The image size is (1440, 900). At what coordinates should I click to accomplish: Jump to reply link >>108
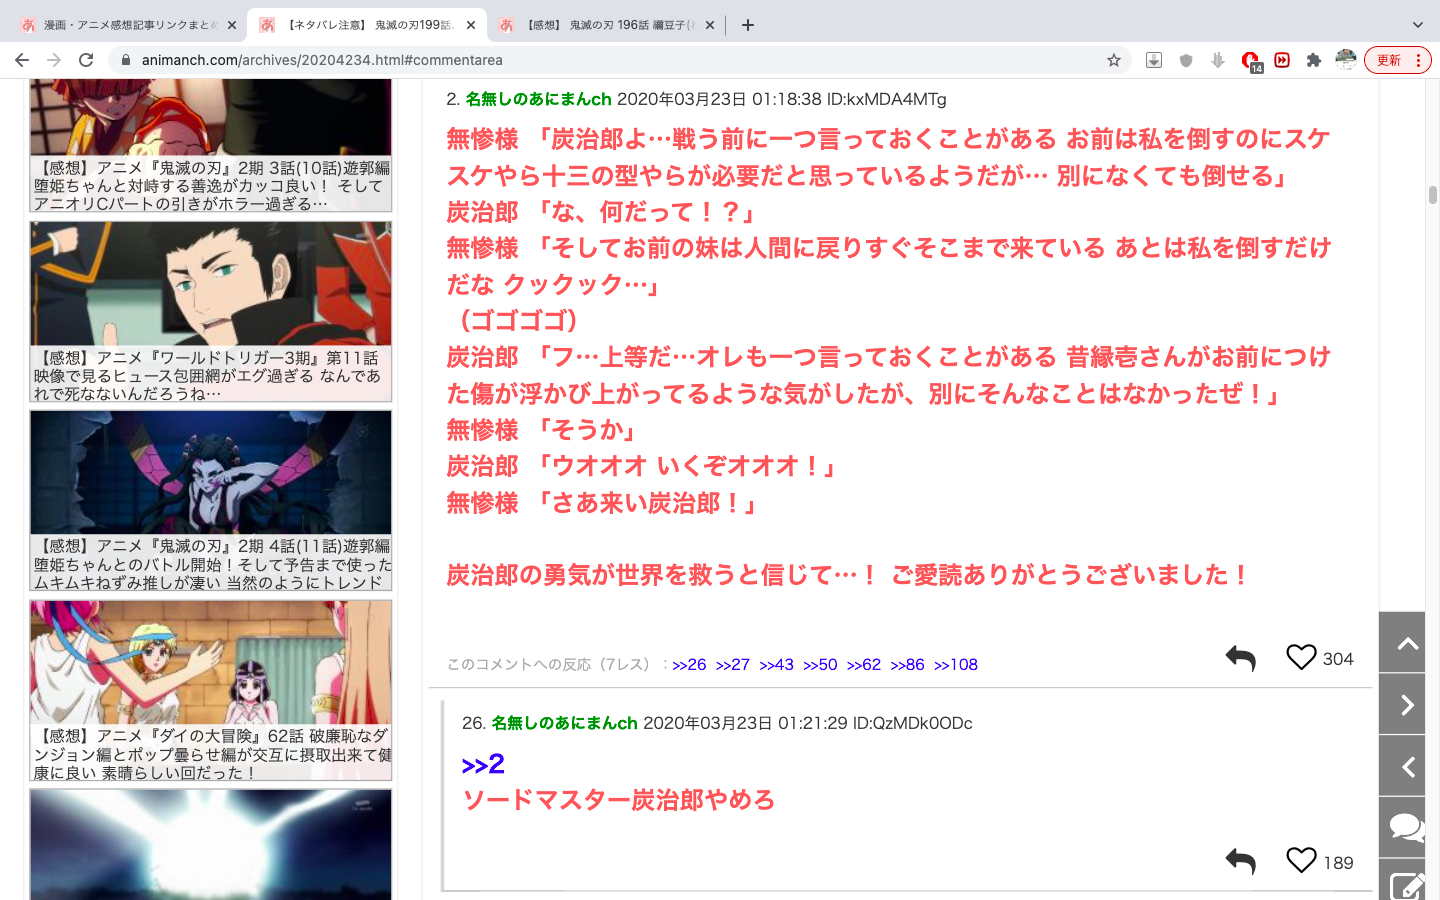click(955, 665)
